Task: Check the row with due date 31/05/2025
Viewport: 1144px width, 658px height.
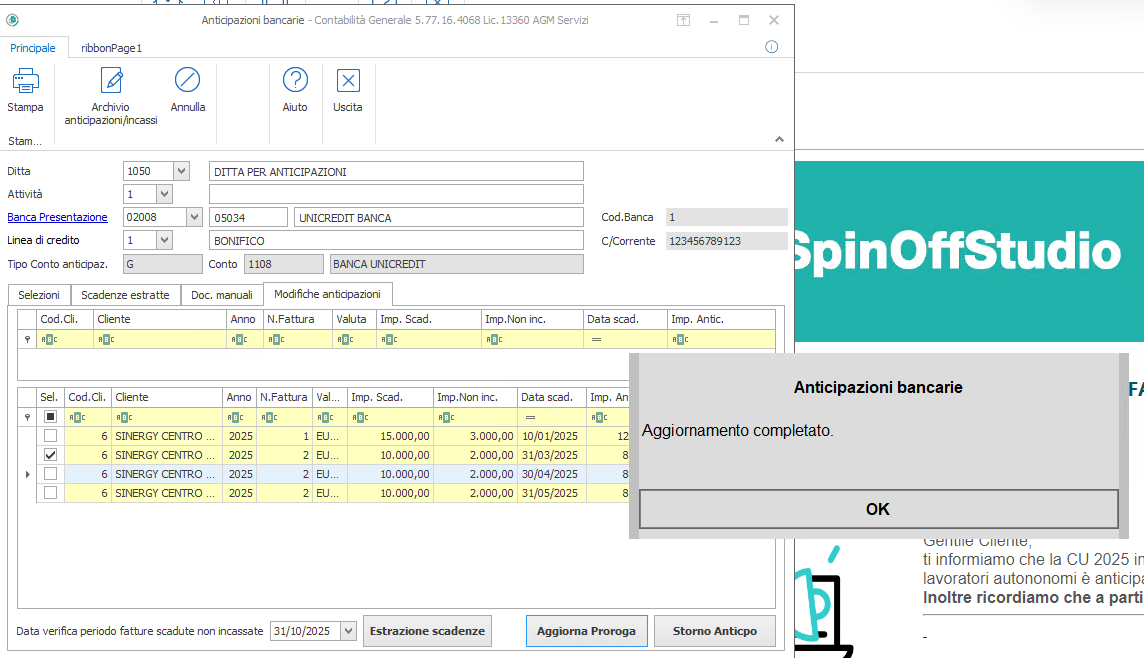Action: pyautogui.click(x=50, y=493)
